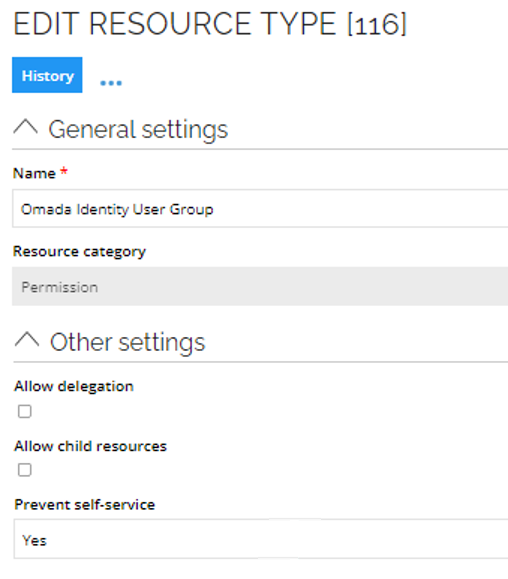This screenshot has height=579, width=508.
Task: Click the Name input field
Action: [x=260, y=209]
